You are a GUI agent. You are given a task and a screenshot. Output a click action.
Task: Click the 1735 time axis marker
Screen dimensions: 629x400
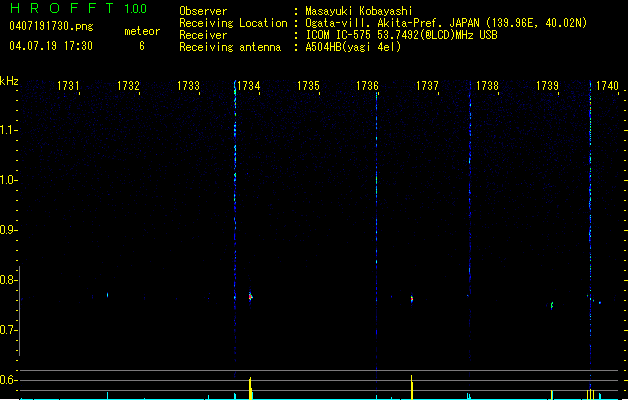click(308, 86)
